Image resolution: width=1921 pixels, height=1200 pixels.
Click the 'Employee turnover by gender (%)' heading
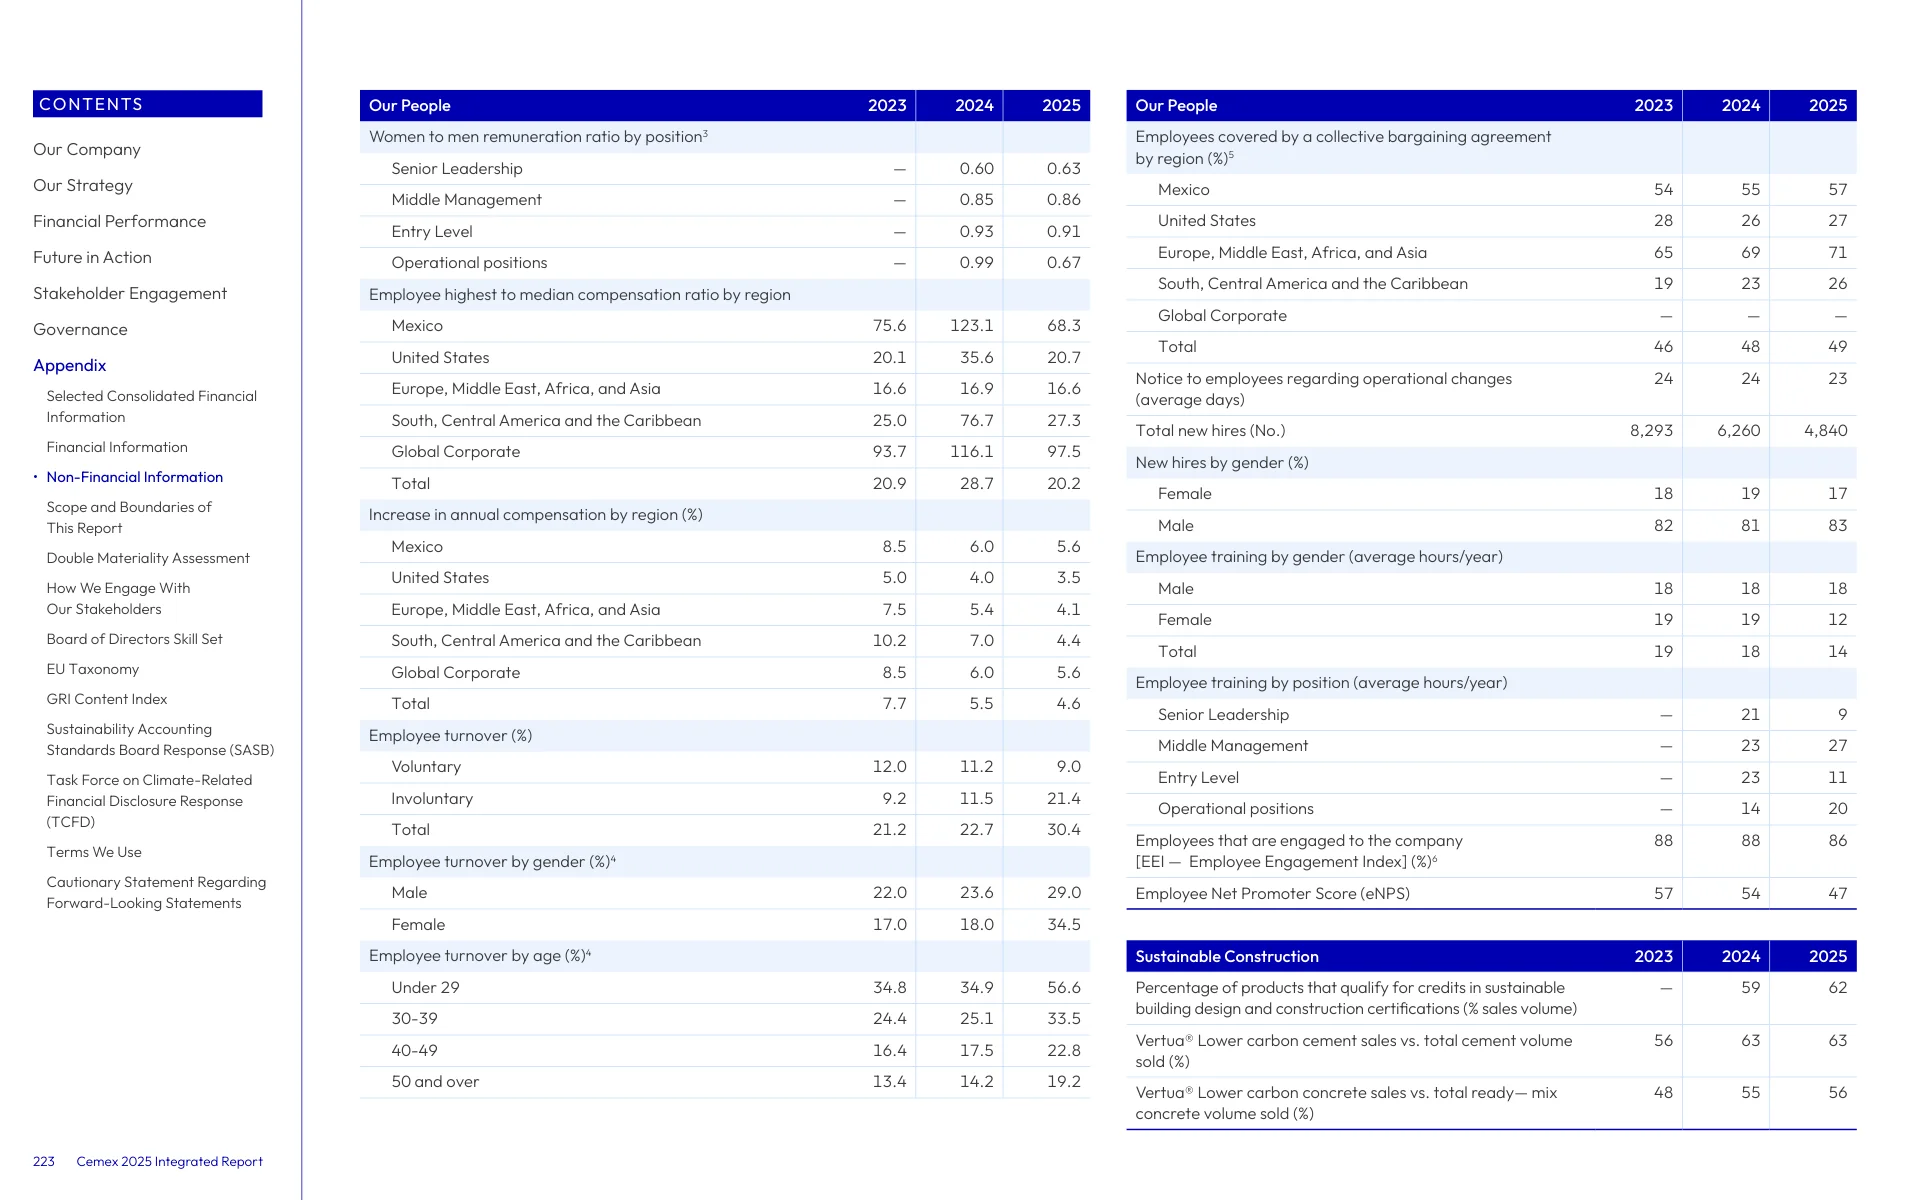click(x=492, y=862)
